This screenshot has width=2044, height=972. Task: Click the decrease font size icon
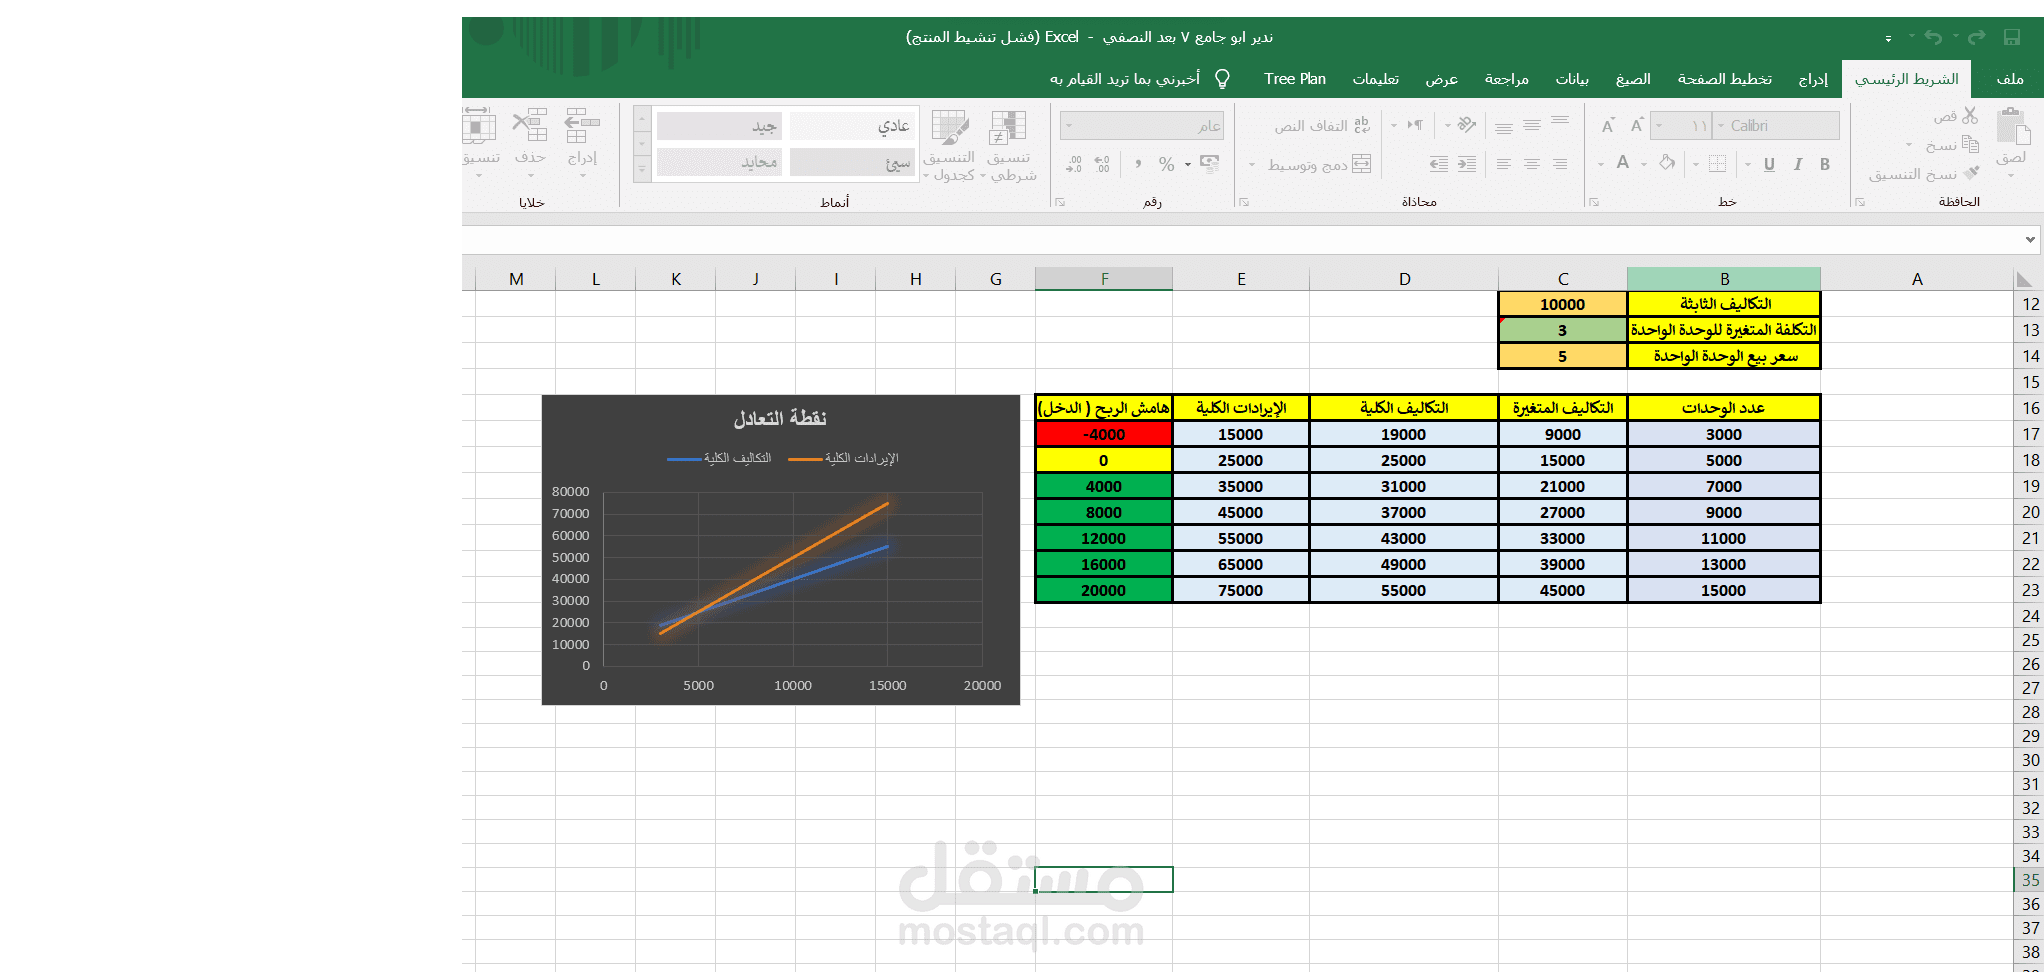point(1608,126)
